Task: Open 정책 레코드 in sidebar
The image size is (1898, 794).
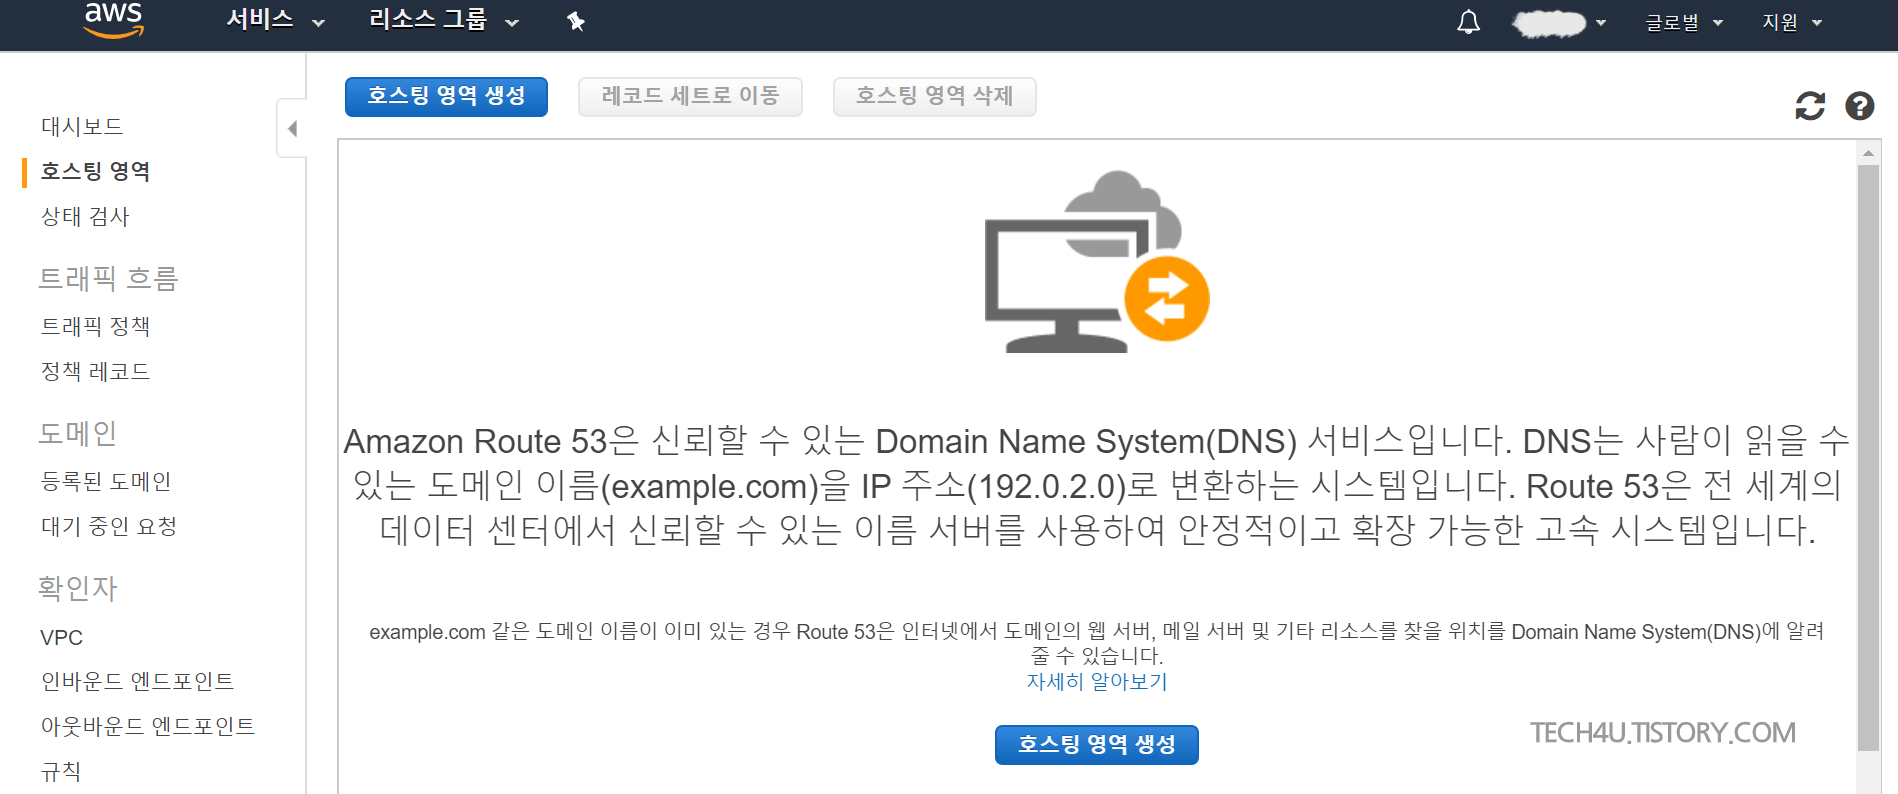Action: (x=95, y=372)
